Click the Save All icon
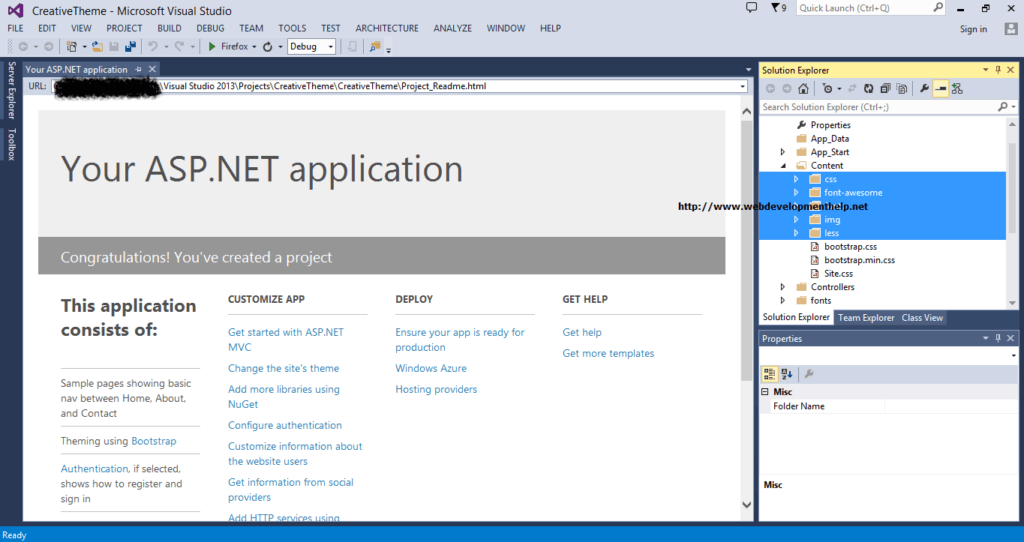The image size is (1024, 542). pos(131,46)
